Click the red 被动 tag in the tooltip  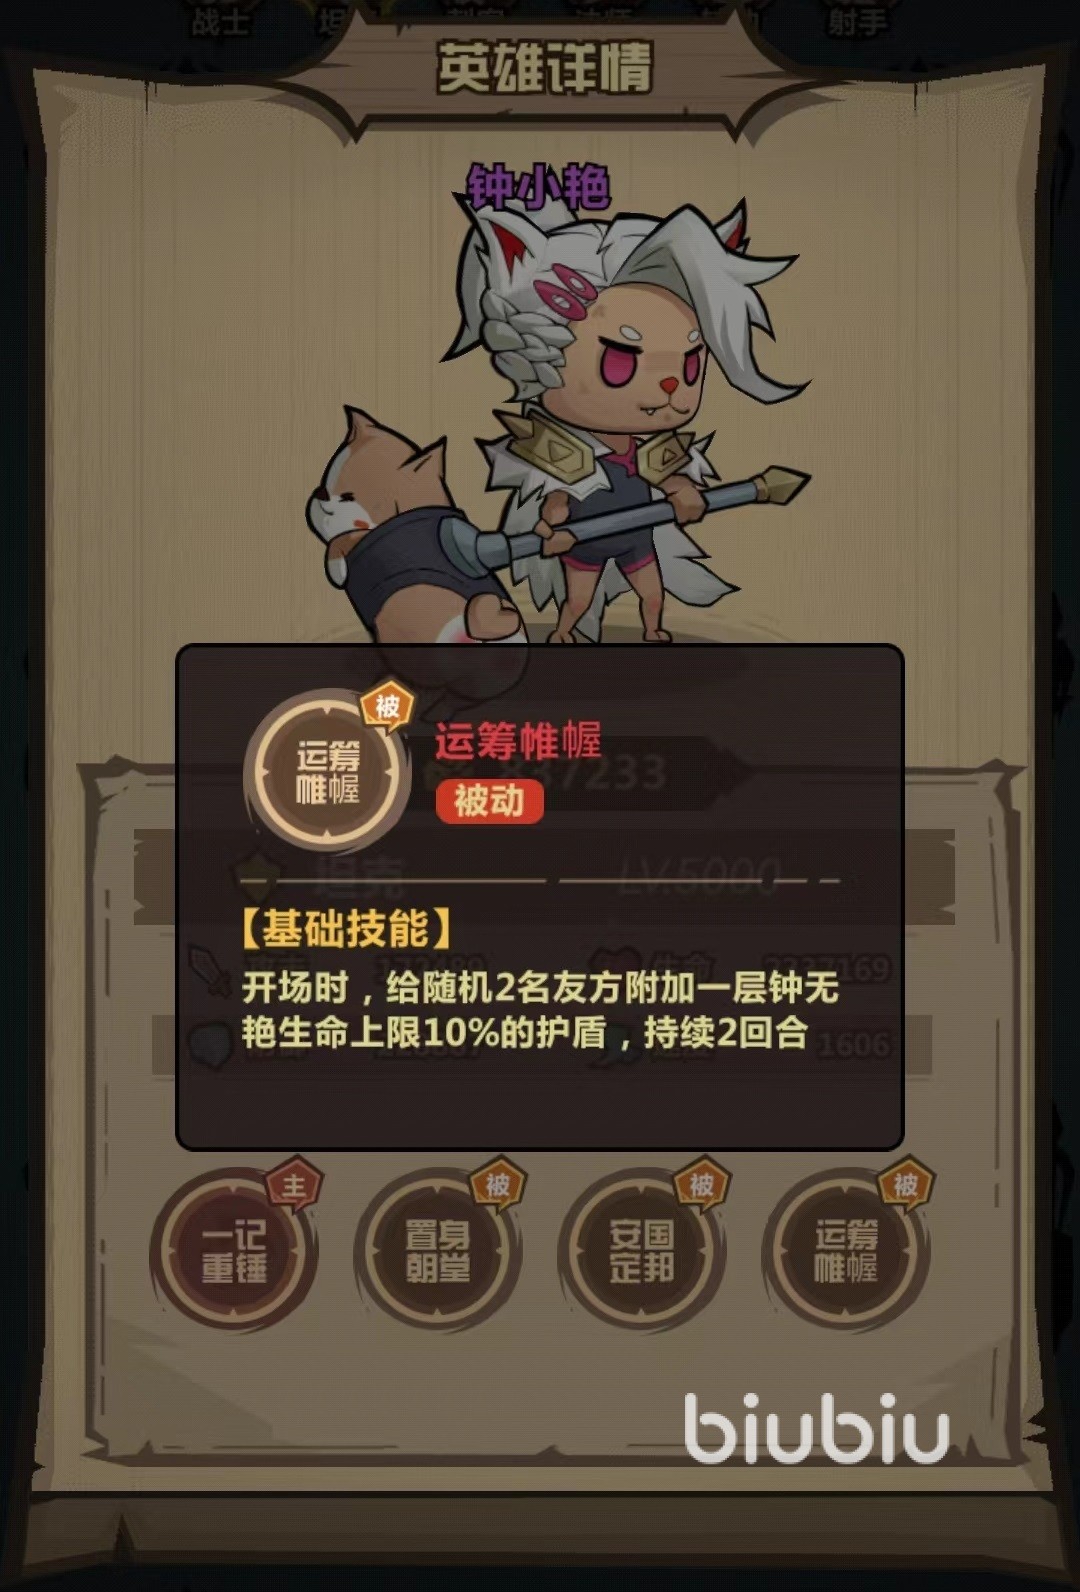(489, 801)
